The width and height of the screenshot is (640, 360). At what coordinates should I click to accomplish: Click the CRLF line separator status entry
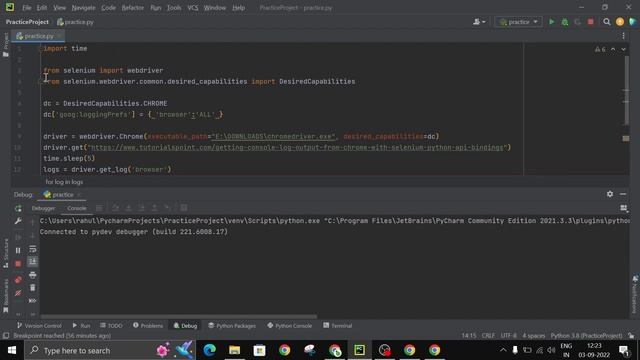(488, 336)
